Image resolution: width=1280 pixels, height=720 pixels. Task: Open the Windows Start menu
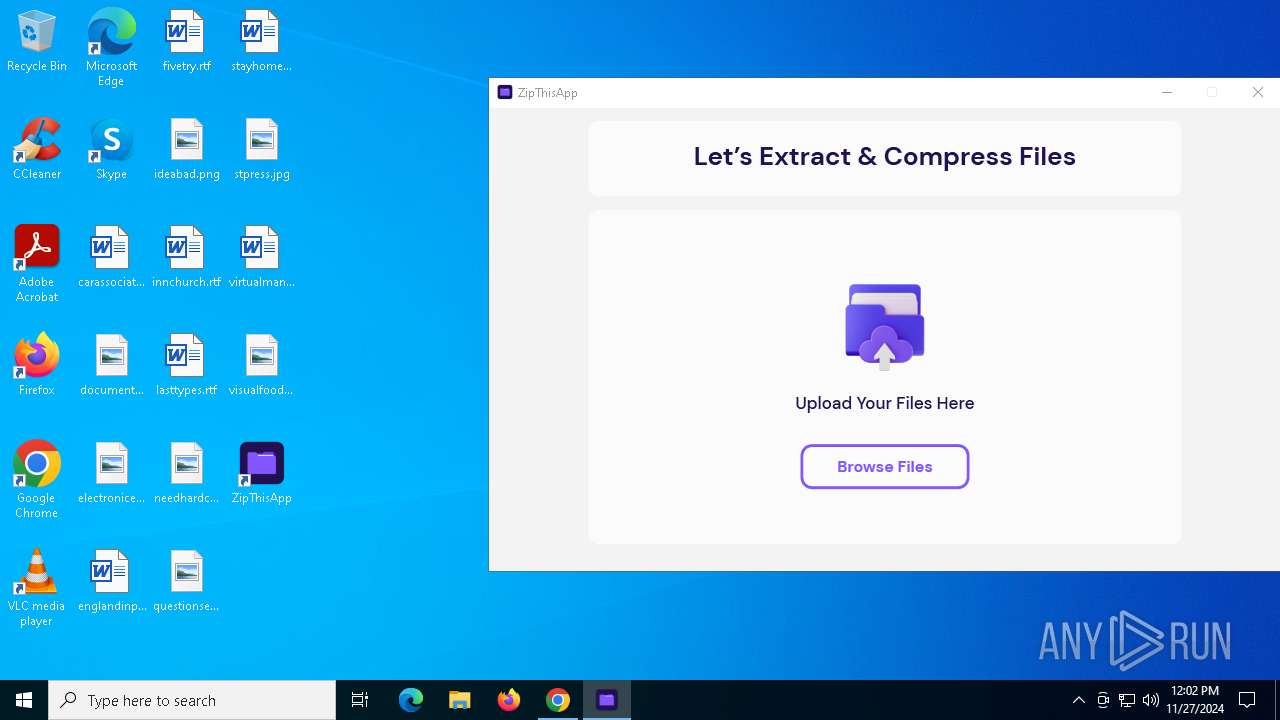pyautogui.click(x=24, y=700)
